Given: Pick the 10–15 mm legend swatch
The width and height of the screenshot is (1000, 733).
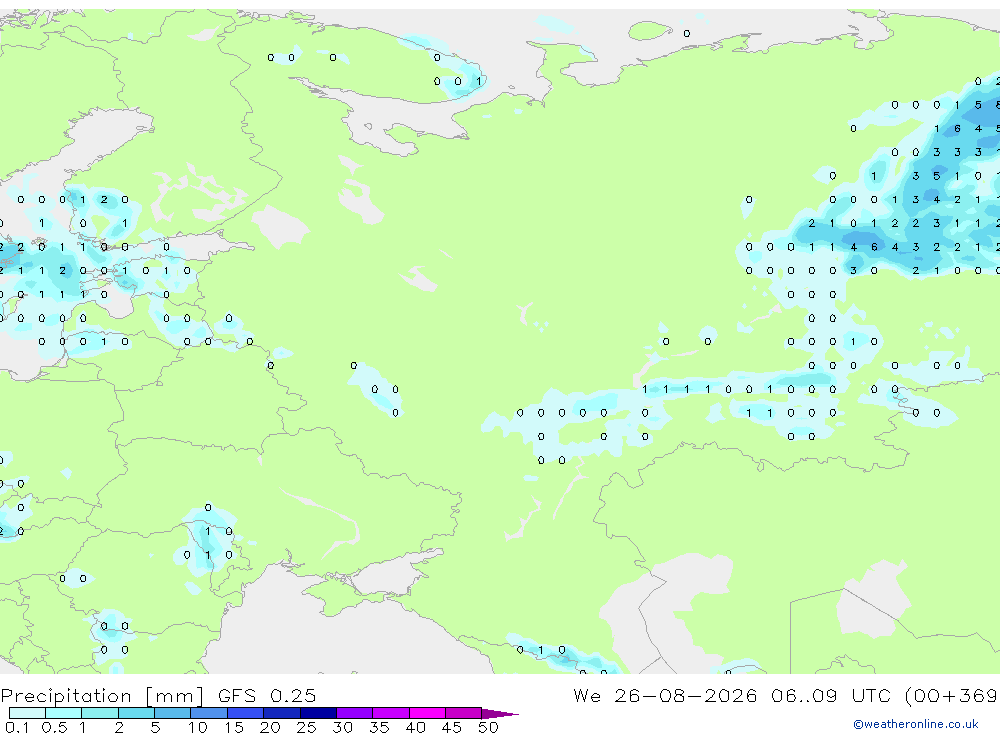Looking at the screenshot, I should pos(209,713).
